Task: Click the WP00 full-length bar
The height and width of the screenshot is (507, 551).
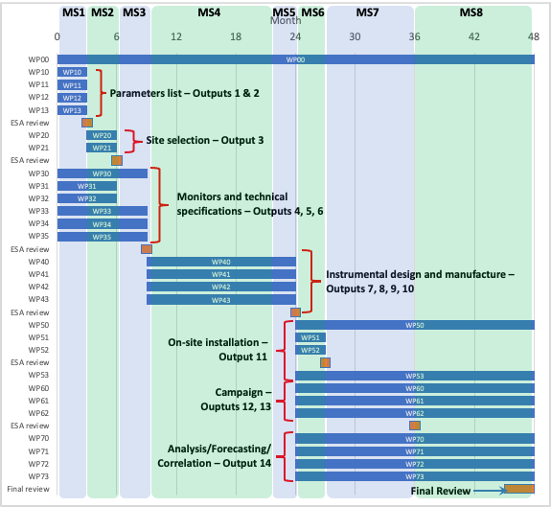Action: pyautogui.click(x=296, y=59)
